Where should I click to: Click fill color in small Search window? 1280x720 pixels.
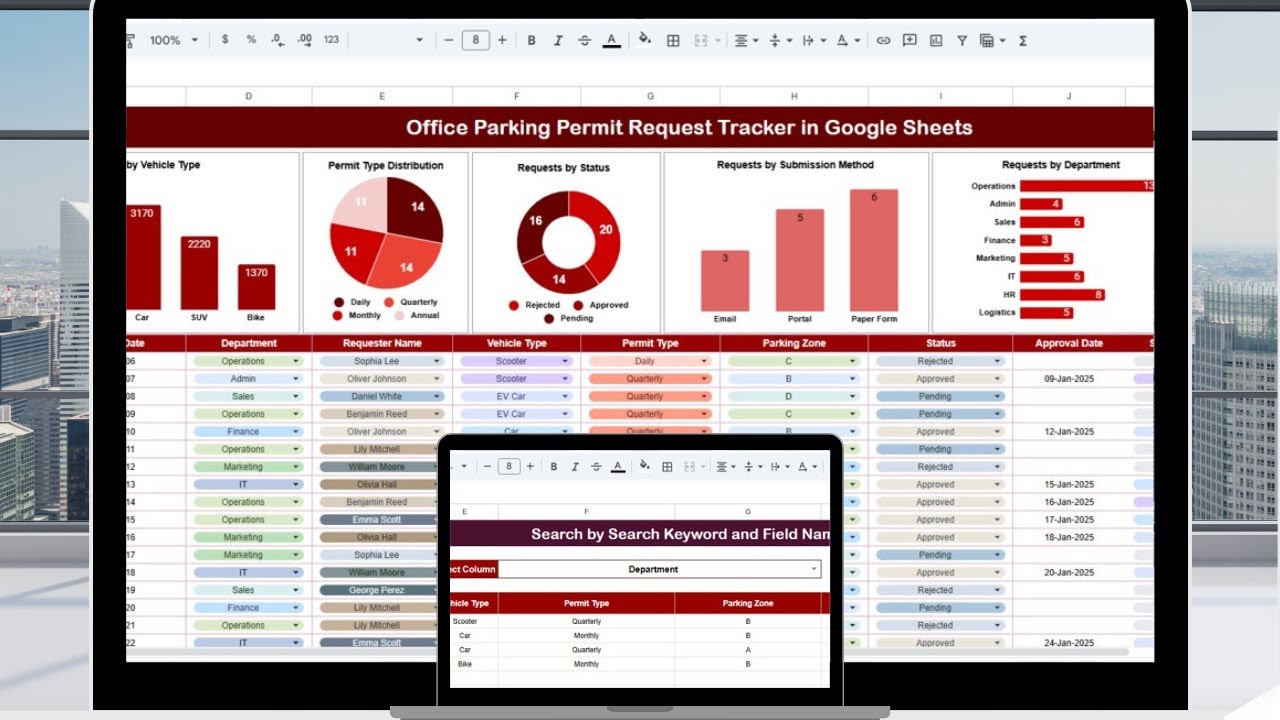click(645, 466)
